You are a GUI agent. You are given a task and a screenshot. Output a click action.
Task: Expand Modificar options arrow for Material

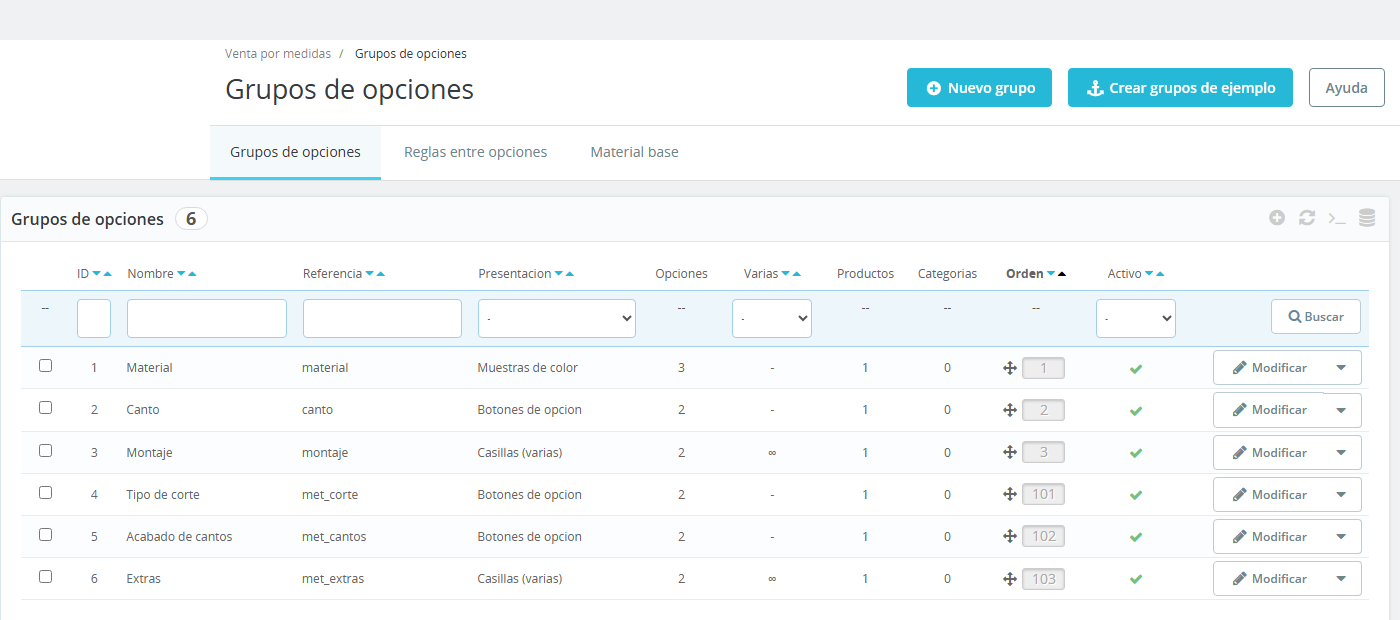pyautogui.click(x=1341, y=368)
